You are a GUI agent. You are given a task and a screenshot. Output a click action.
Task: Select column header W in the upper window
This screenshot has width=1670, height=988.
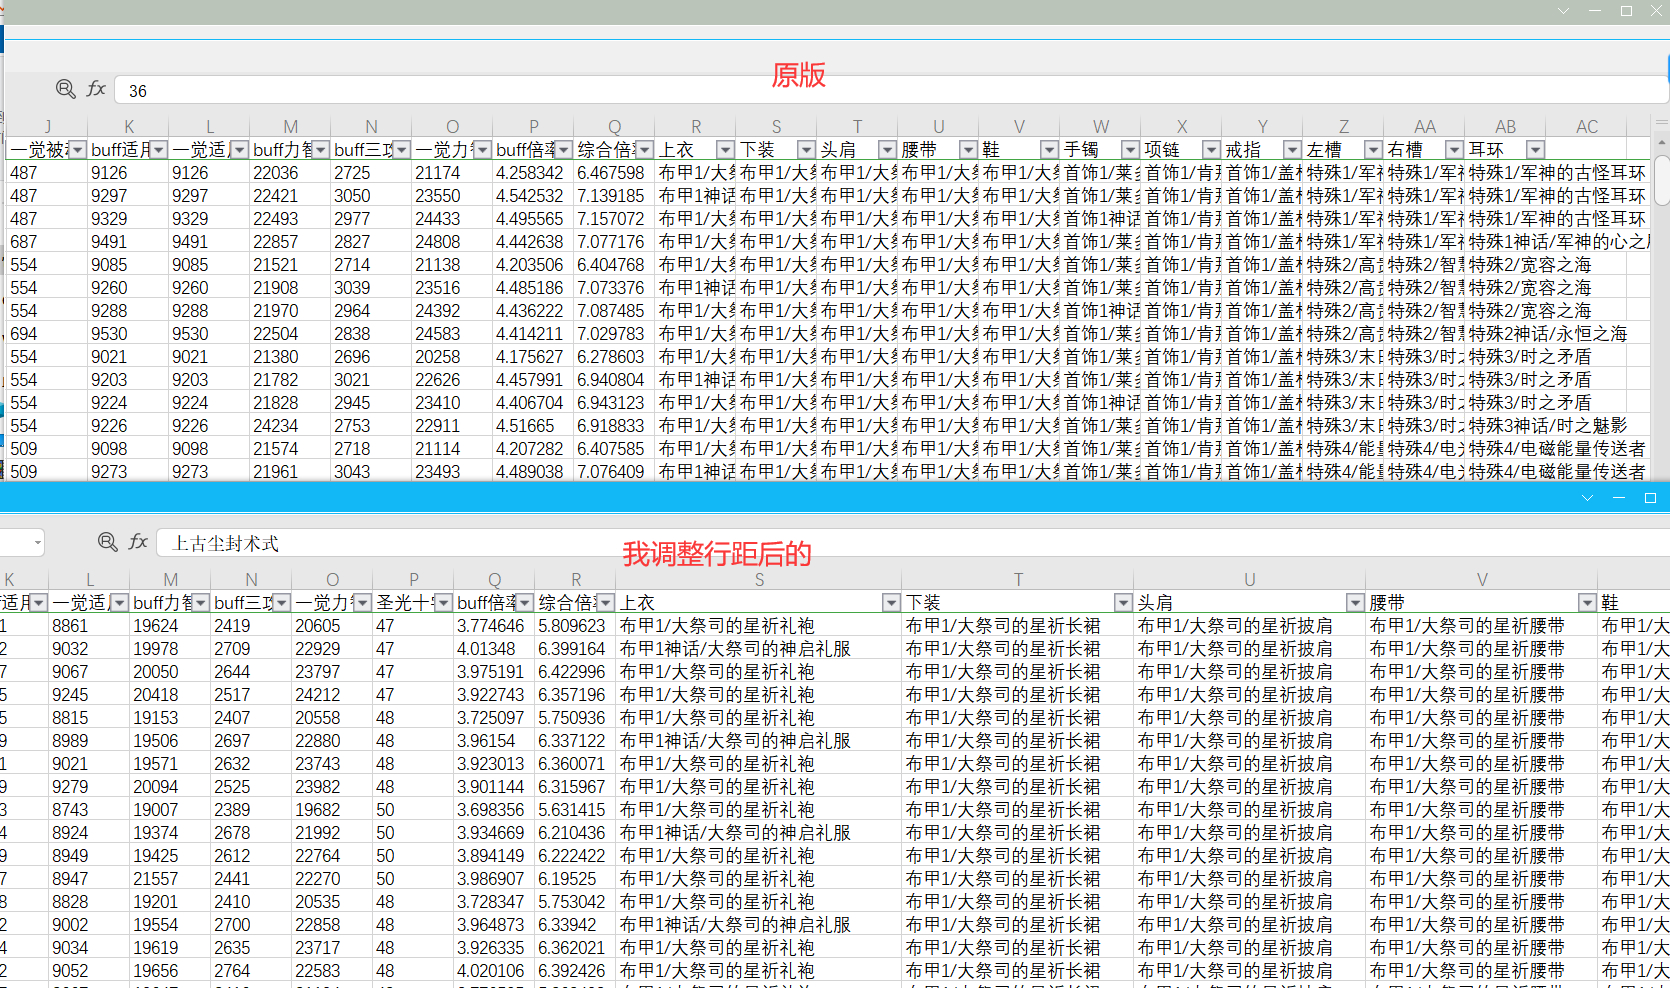1100,127
